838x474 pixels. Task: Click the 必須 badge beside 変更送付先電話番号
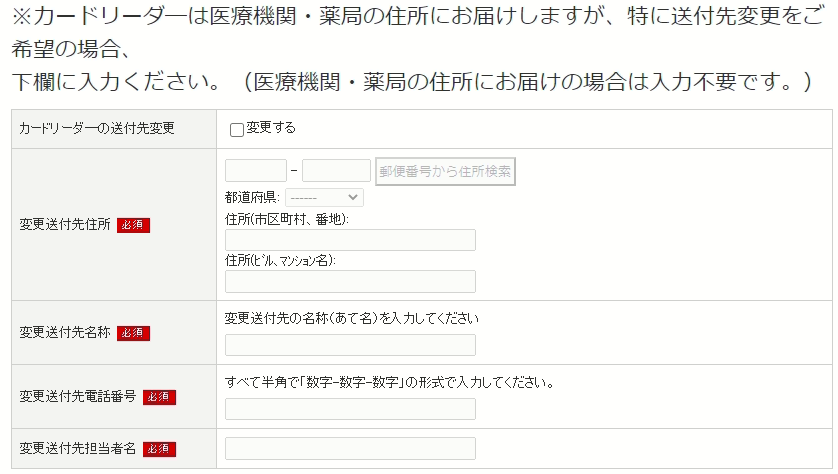click(x=160, y=397)
